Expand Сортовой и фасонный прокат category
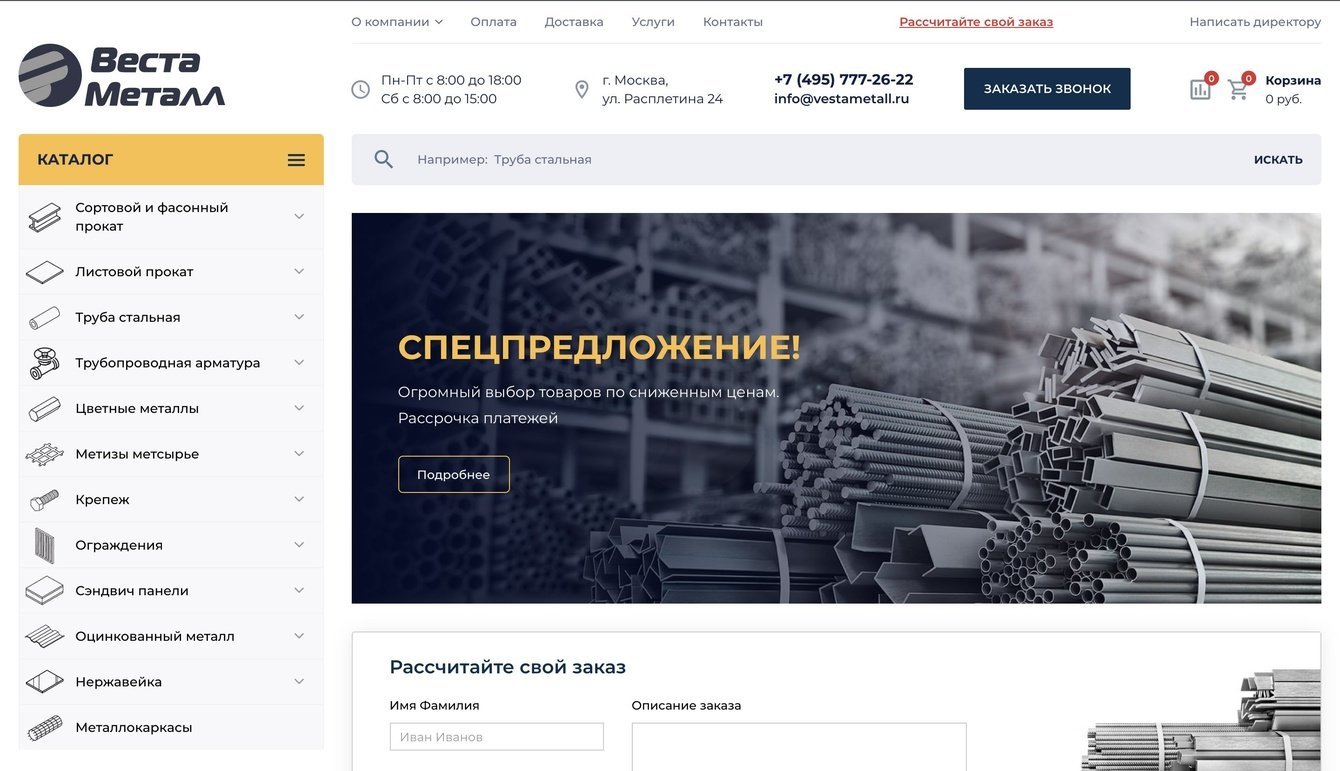Screen dimensions: 1340x771 coord(299,216)
